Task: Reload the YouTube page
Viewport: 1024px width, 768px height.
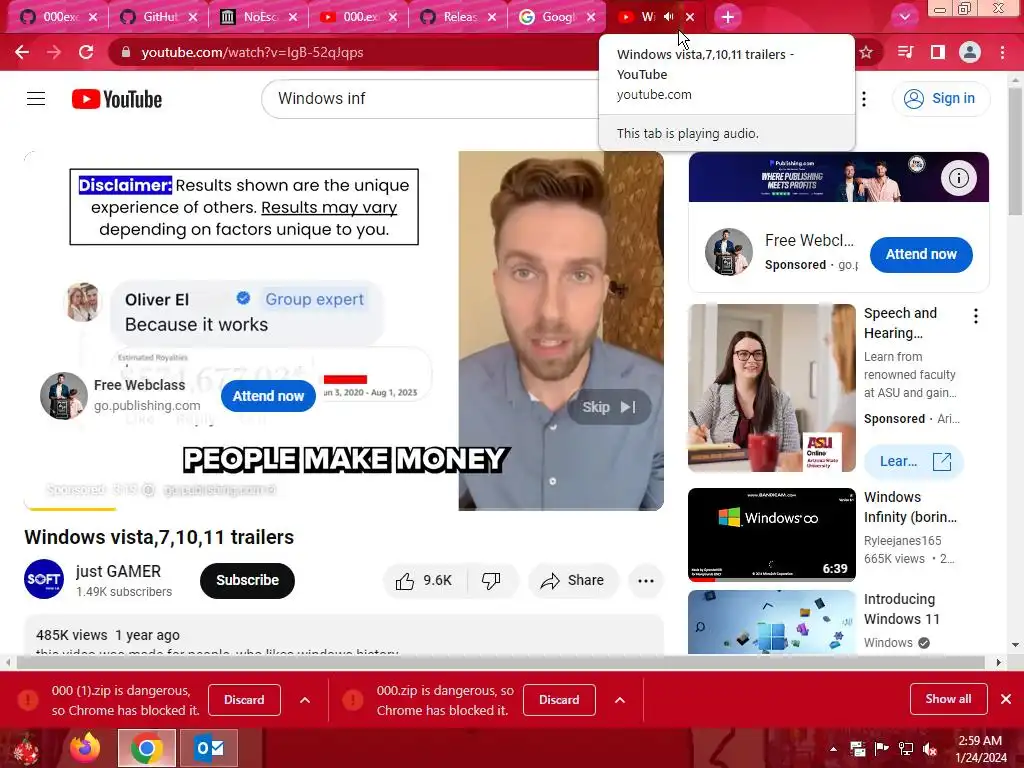Action: [86, 52]
